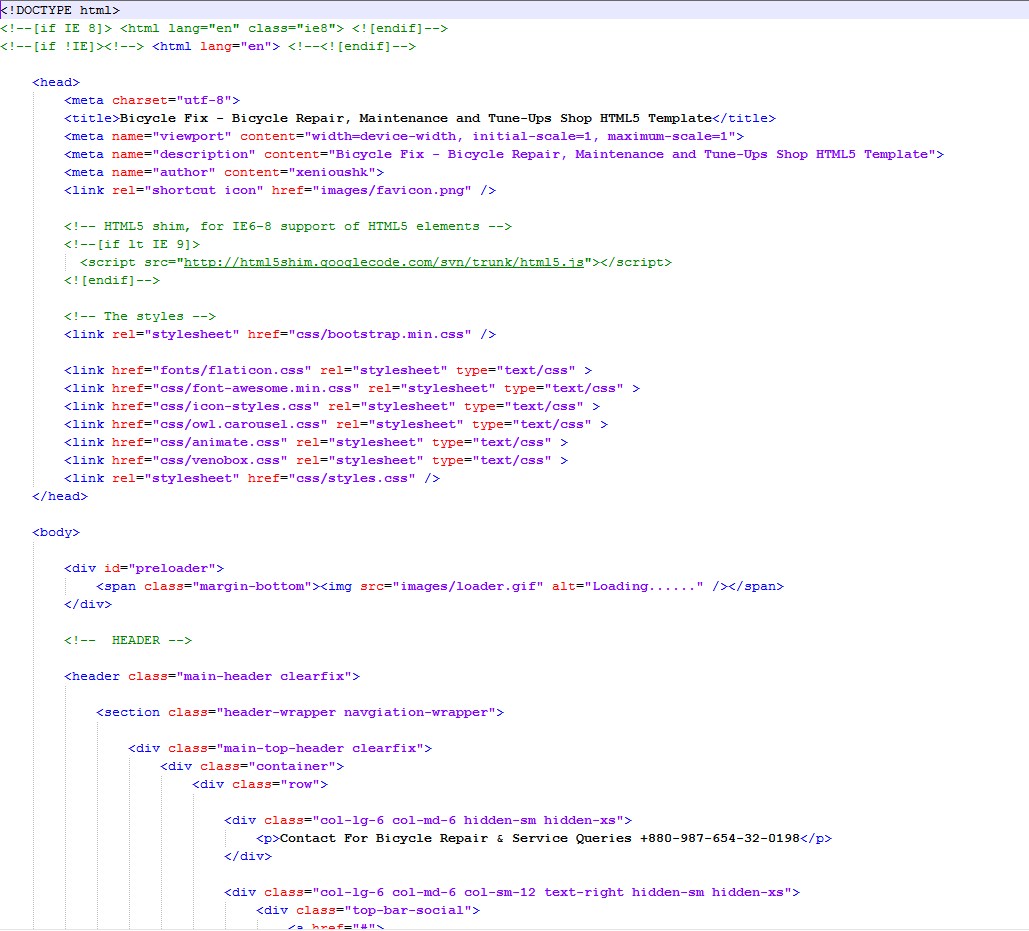Click the icon-styles.css link line

coord(332,407)
